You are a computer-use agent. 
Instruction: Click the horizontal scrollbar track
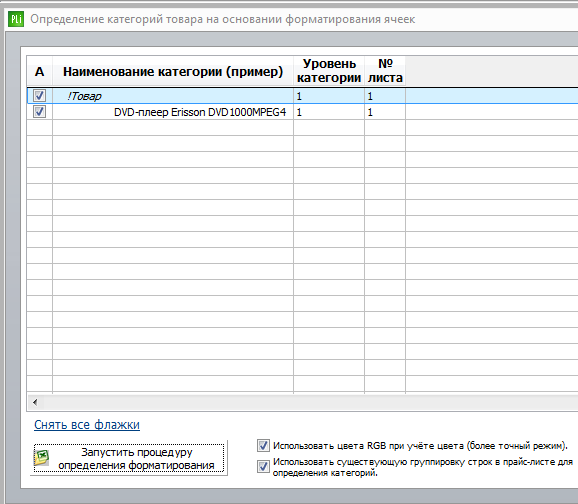click(310, 402)
